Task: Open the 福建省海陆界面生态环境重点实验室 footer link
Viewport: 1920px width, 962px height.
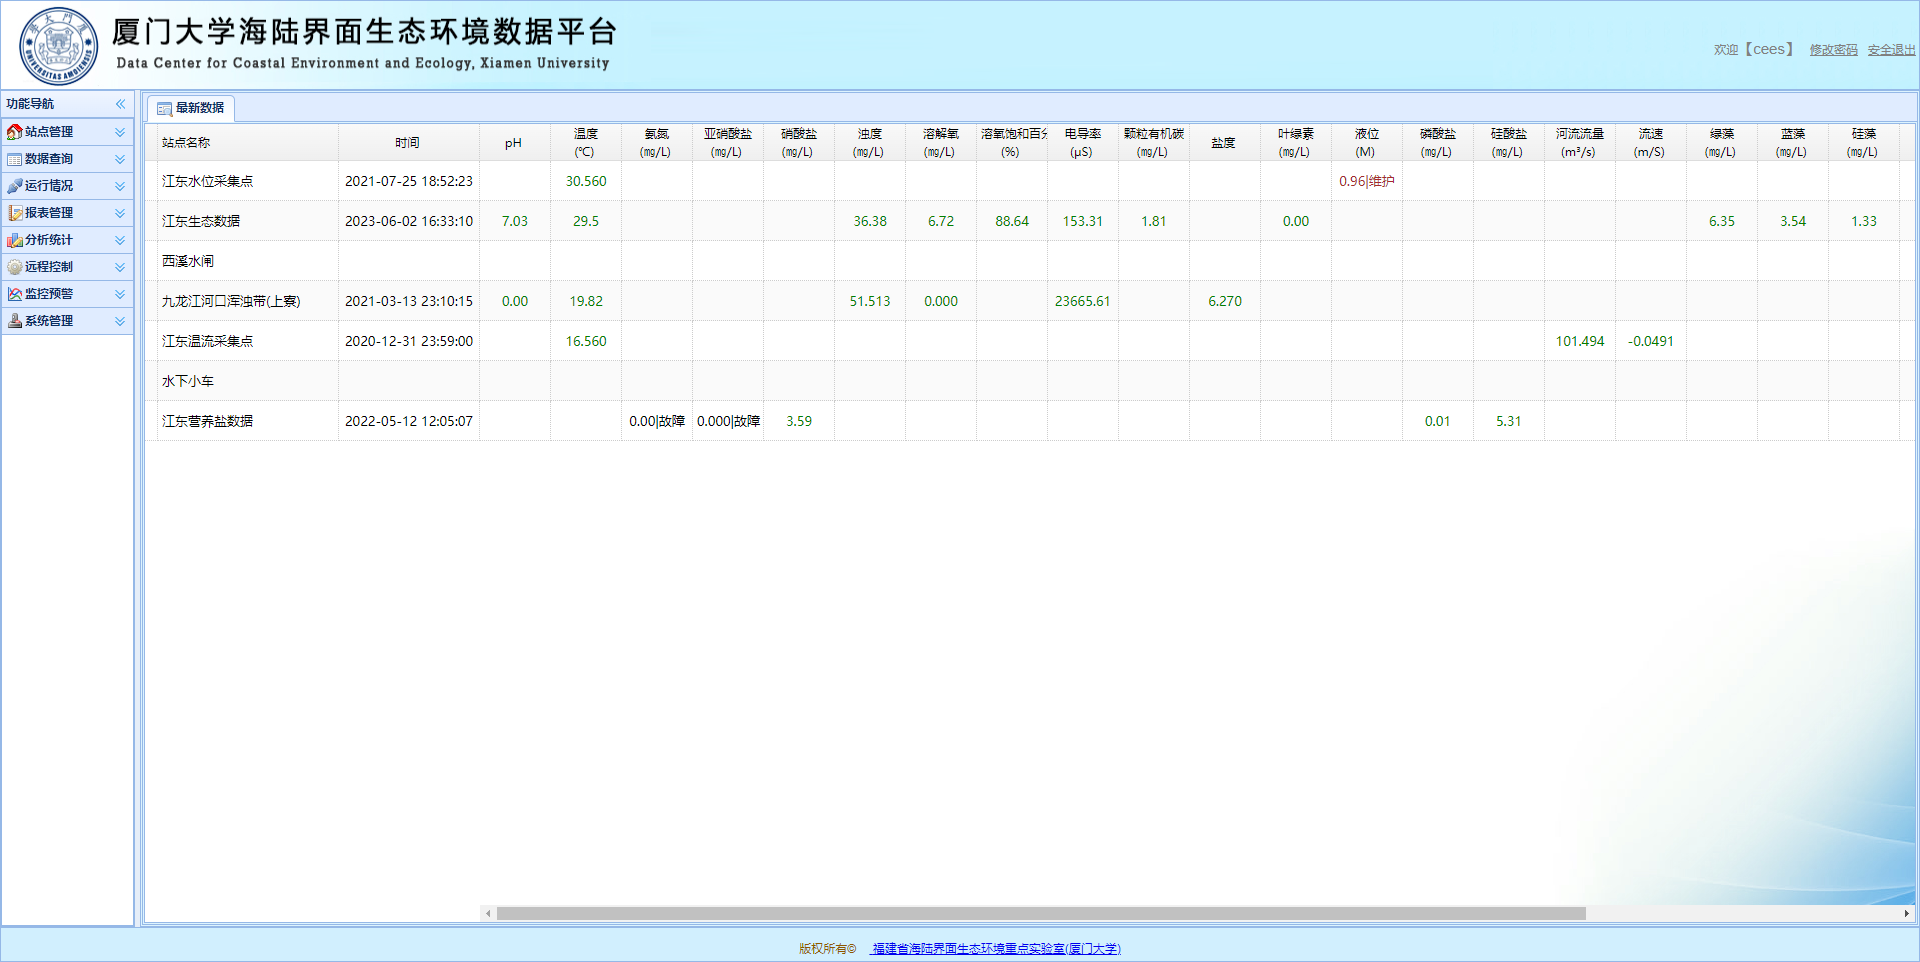Action: click(996, 949)
